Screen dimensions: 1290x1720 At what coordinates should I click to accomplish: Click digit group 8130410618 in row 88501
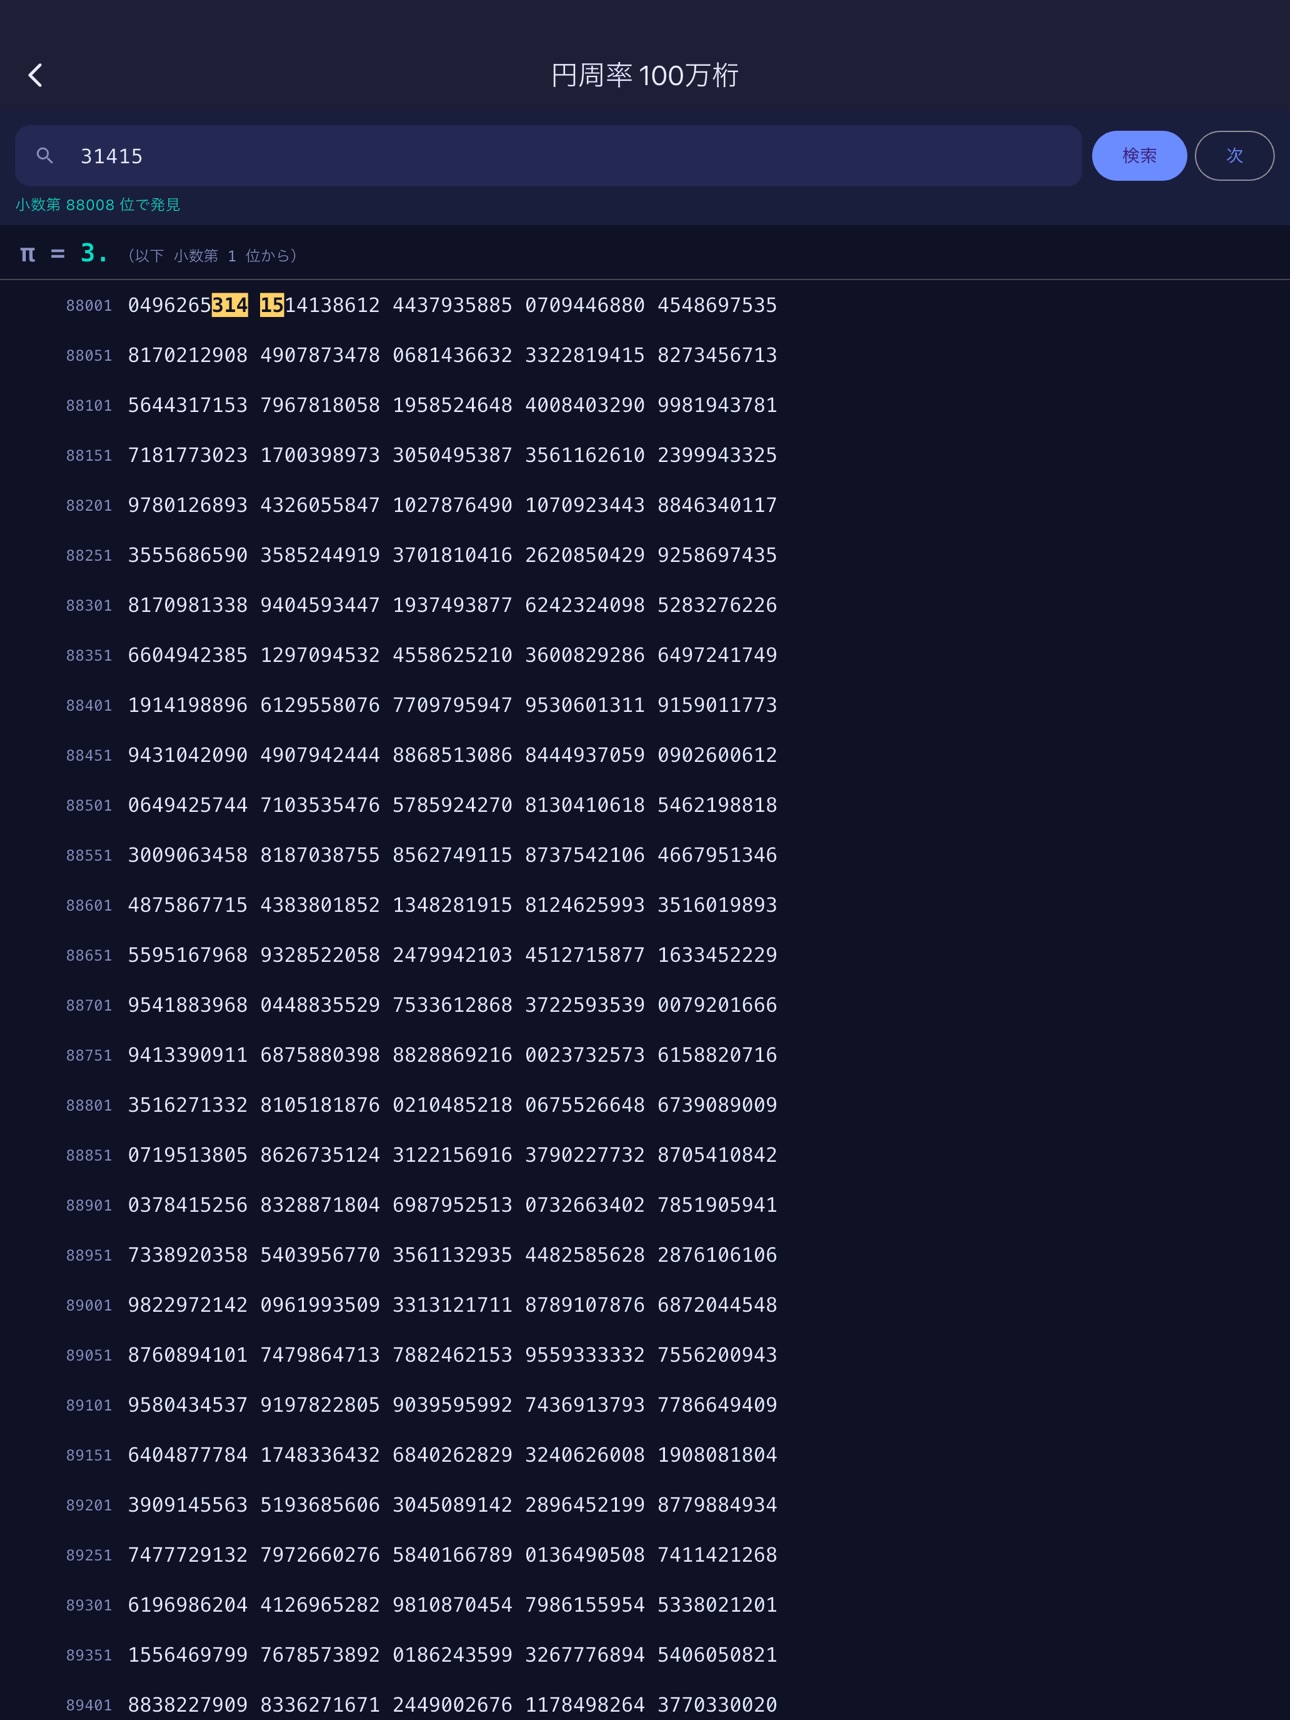click(x=585, y=805)
